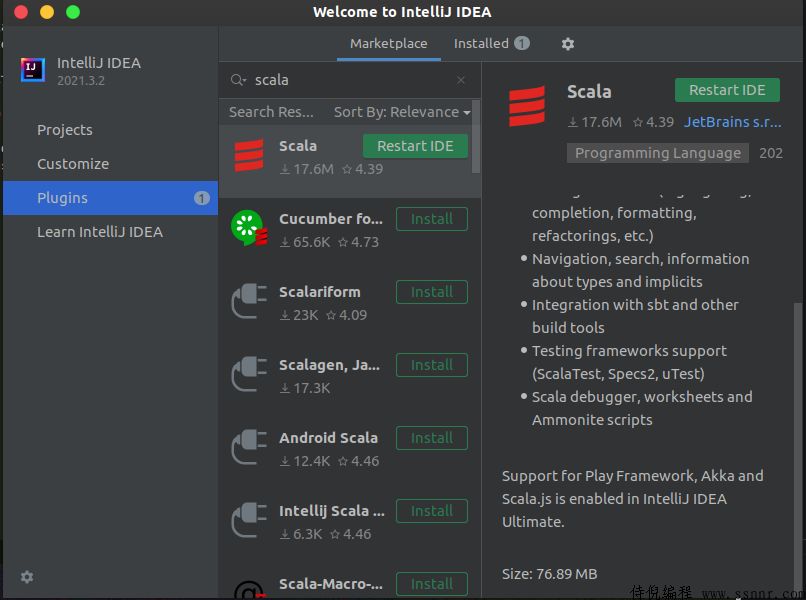Click the IntelliJ IDEA logo icon
This screenshot has height=600, width=806.
pos(32,70)
